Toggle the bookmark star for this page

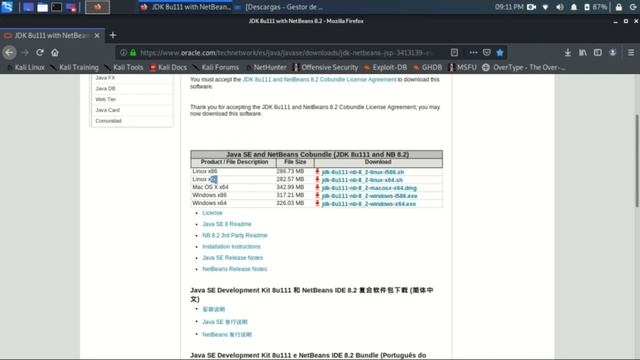click(500, 53)
